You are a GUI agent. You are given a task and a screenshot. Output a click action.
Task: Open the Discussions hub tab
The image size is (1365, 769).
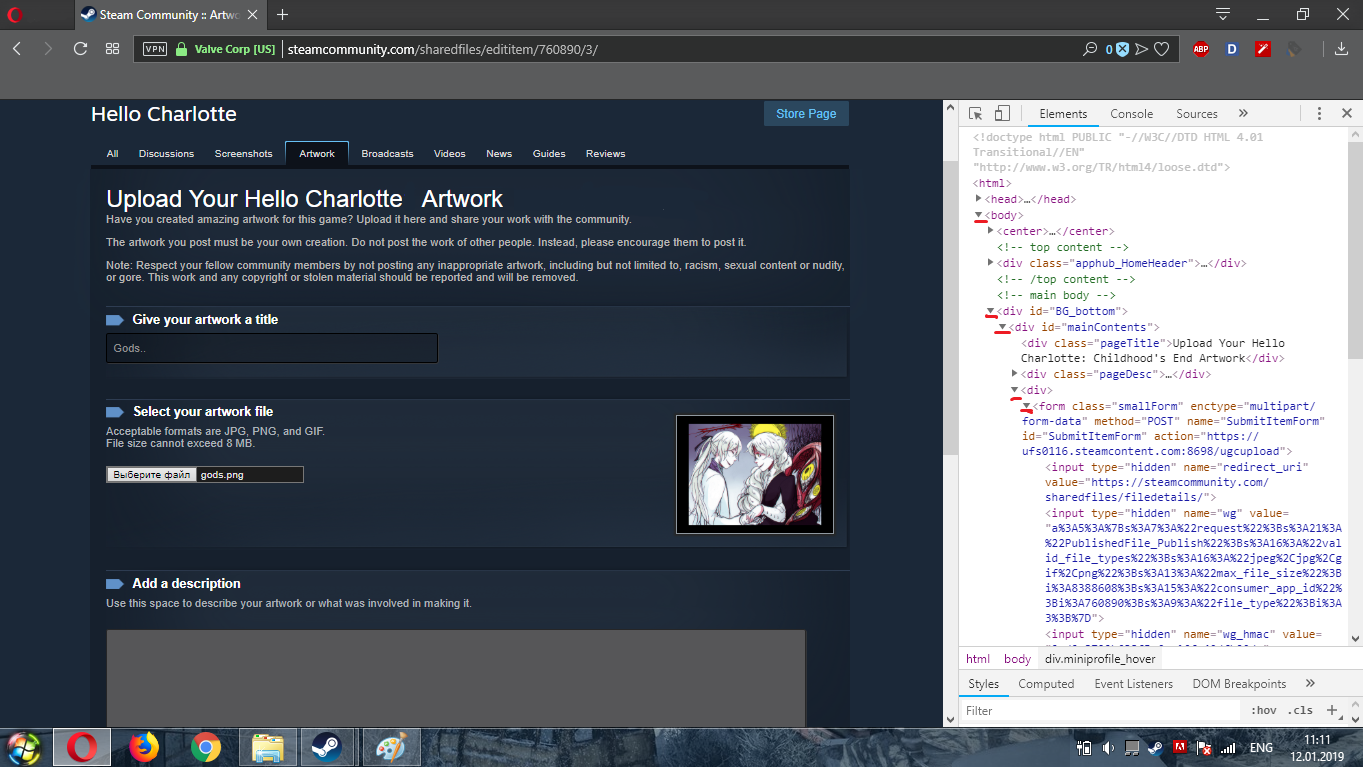pos(166,154)
